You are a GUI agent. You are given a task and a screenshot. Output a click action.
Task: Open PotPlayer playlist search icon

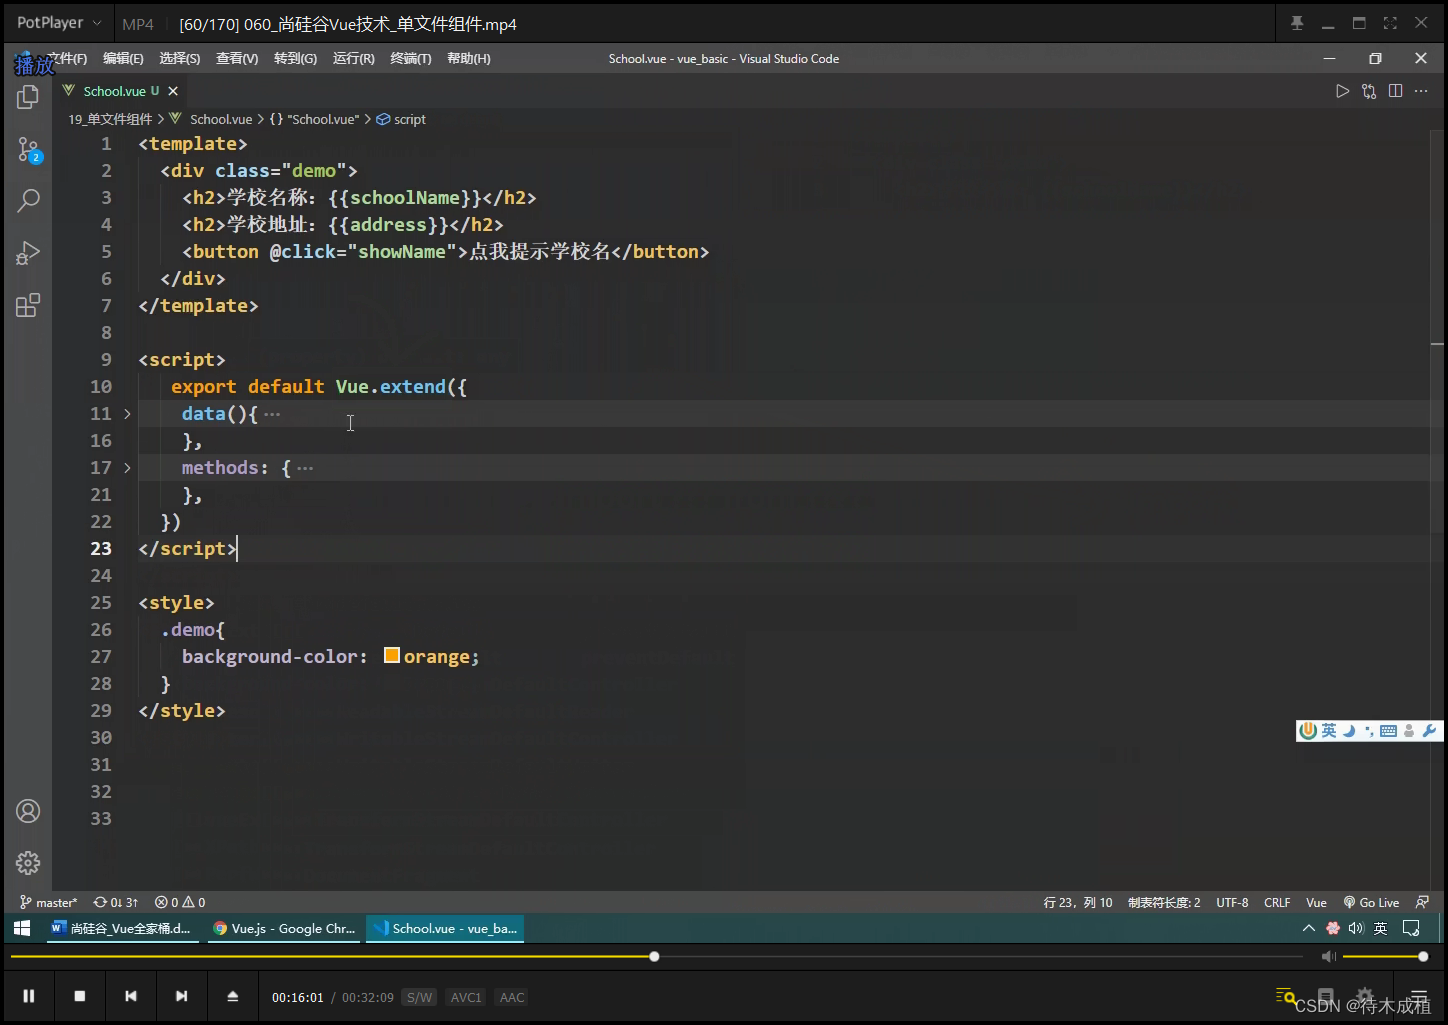(1286, 996)
